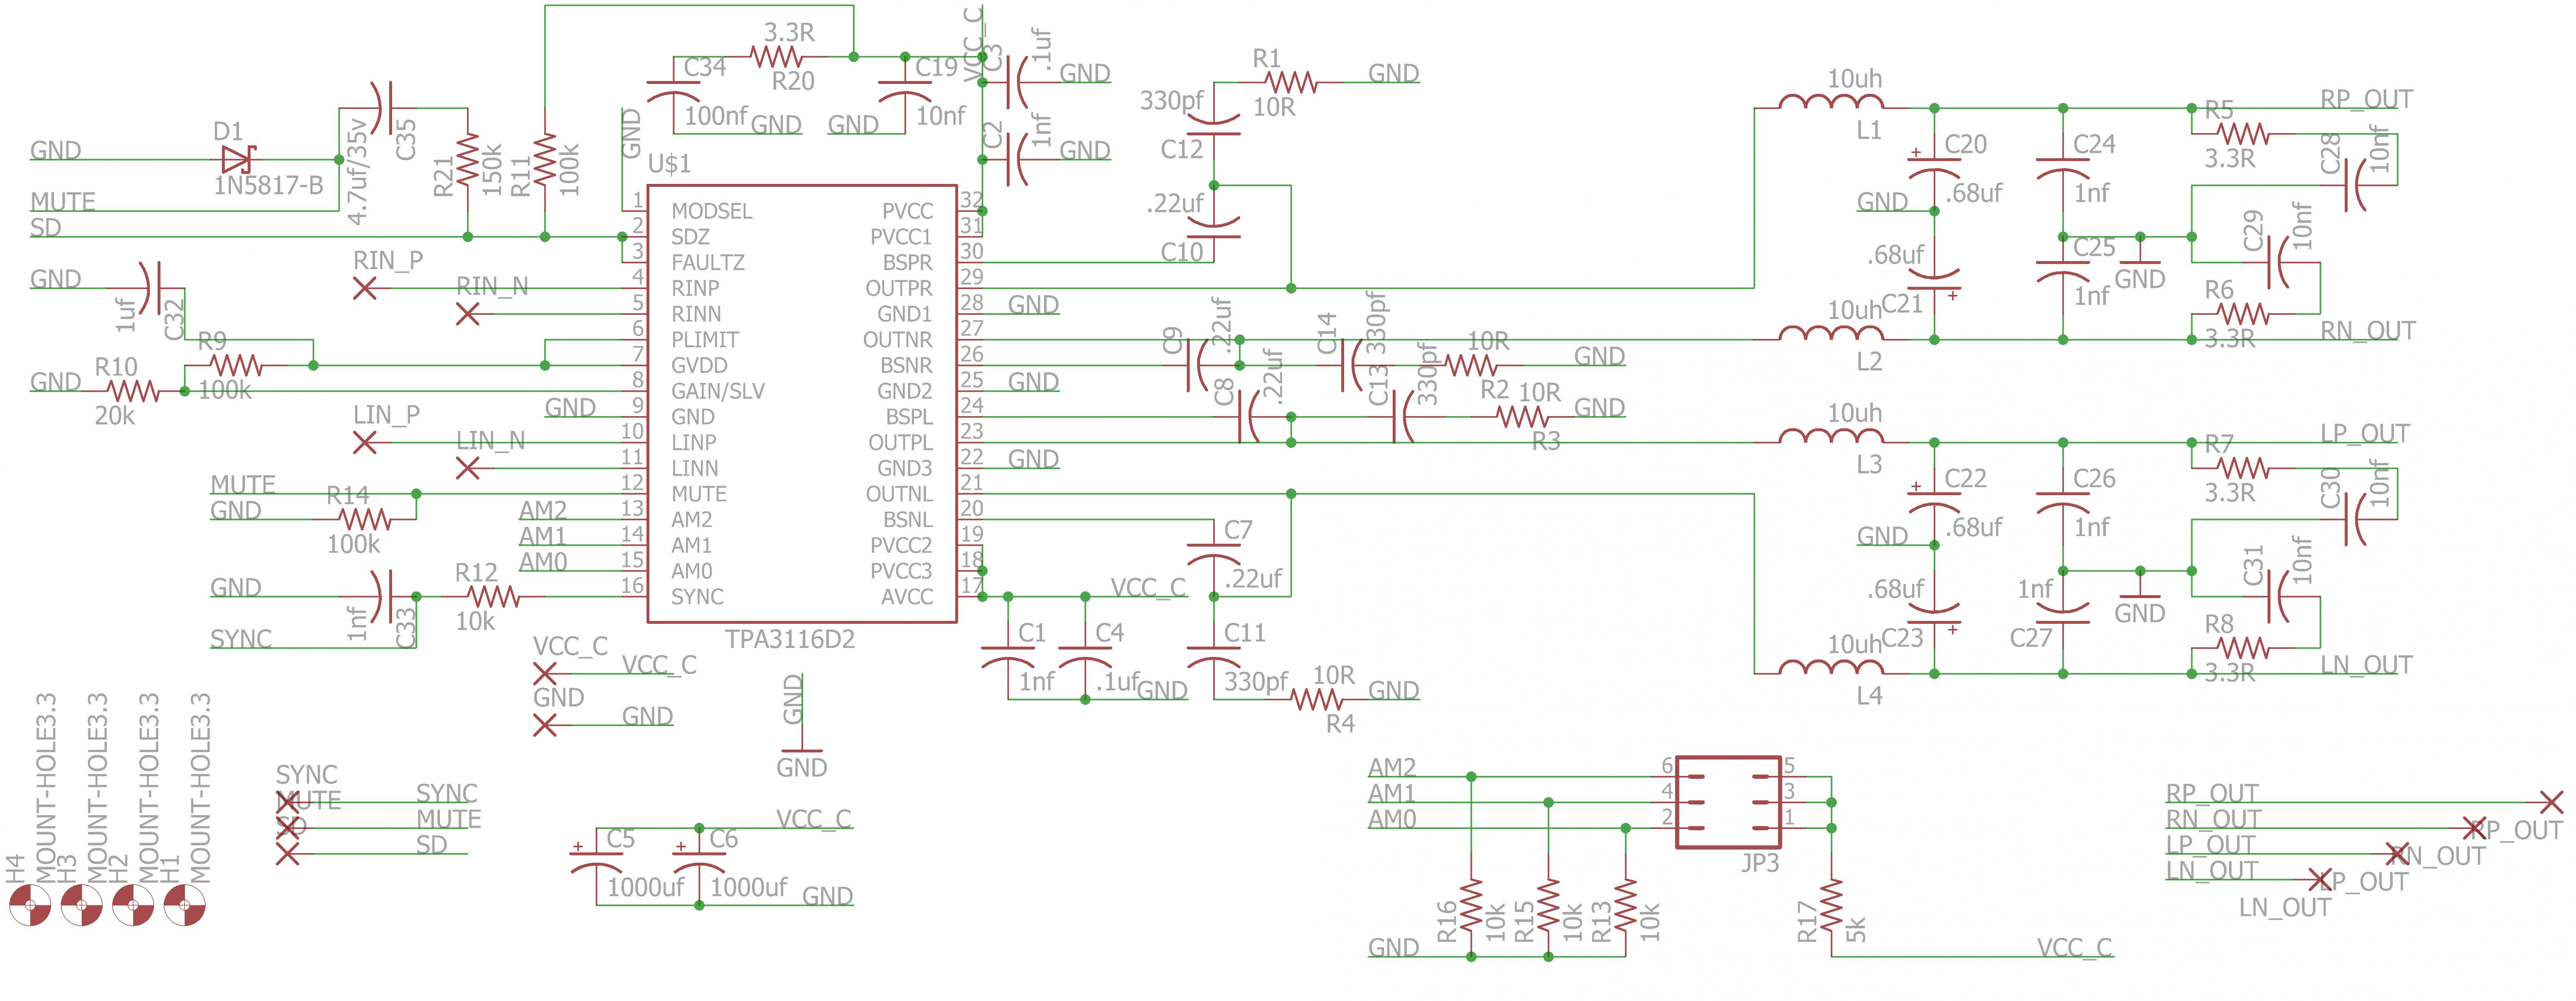Select the R12 10k resistor symbol

tap(493, 597)
